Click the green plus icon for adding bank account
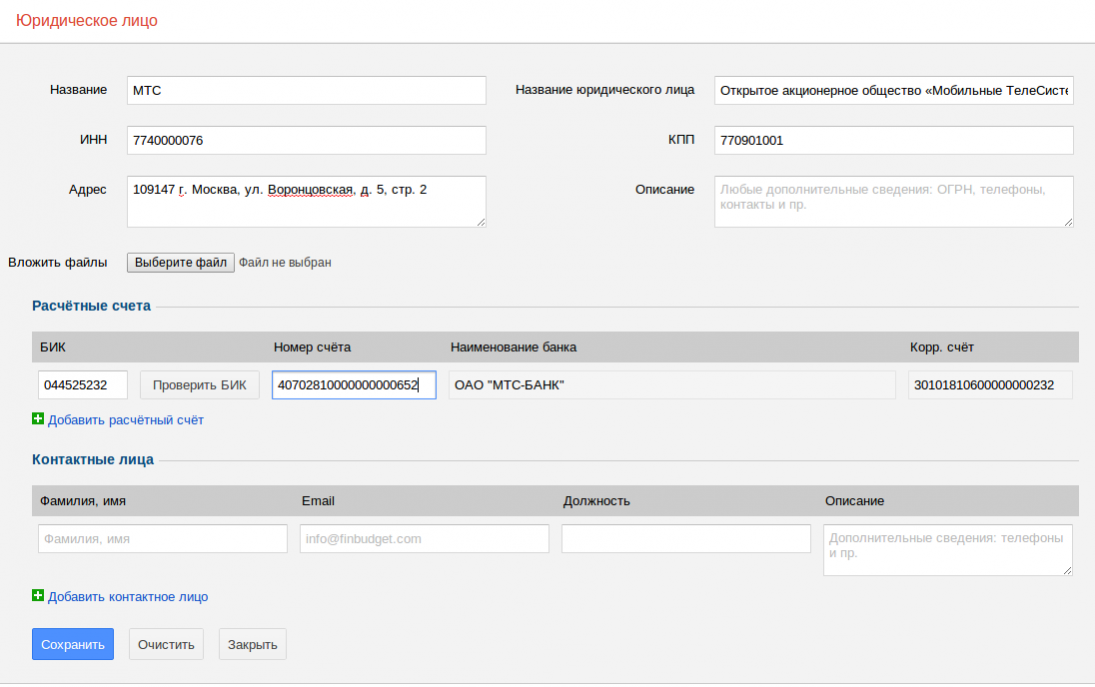This screenshot has width=1095, height=687. point(38,420)
